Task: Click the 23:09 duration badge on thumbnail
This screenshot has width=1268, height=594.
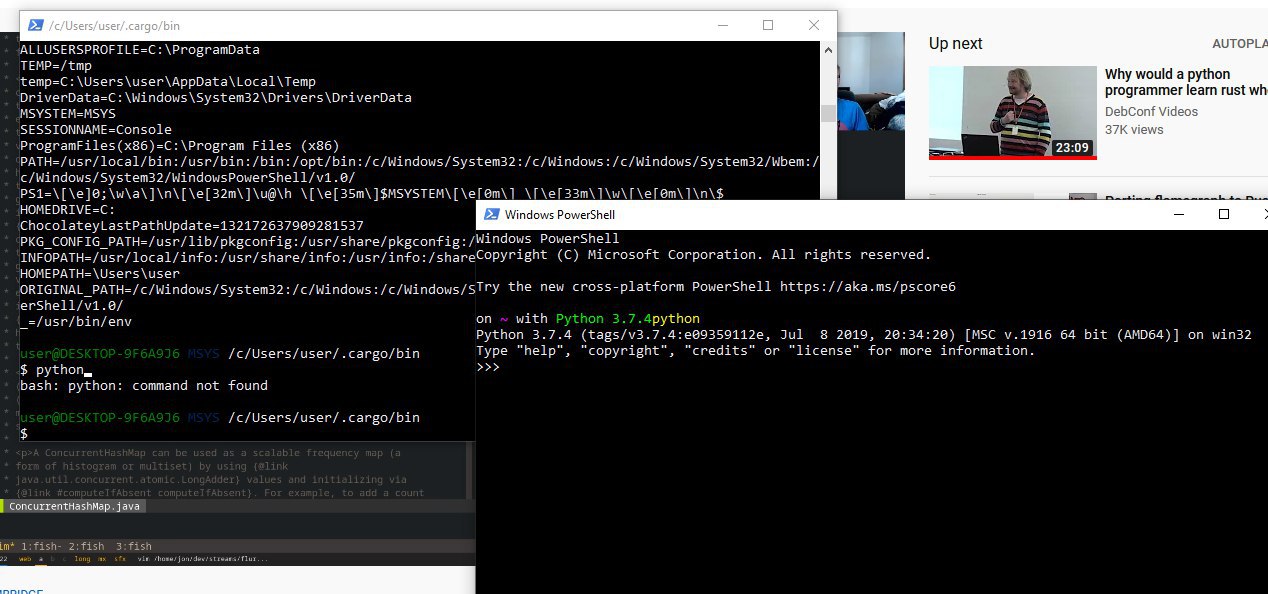Action: (1071, 148)
